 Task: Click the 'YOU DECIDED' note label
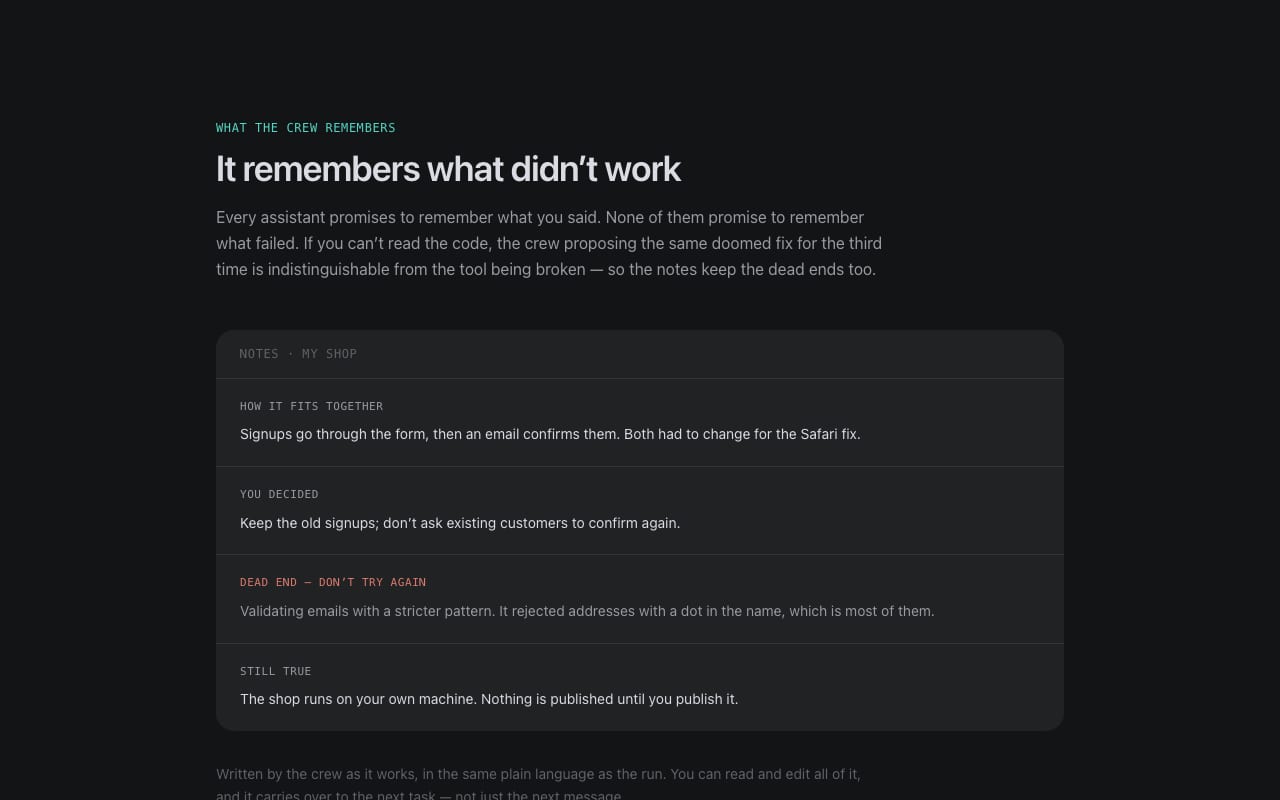tap(279, 494)
